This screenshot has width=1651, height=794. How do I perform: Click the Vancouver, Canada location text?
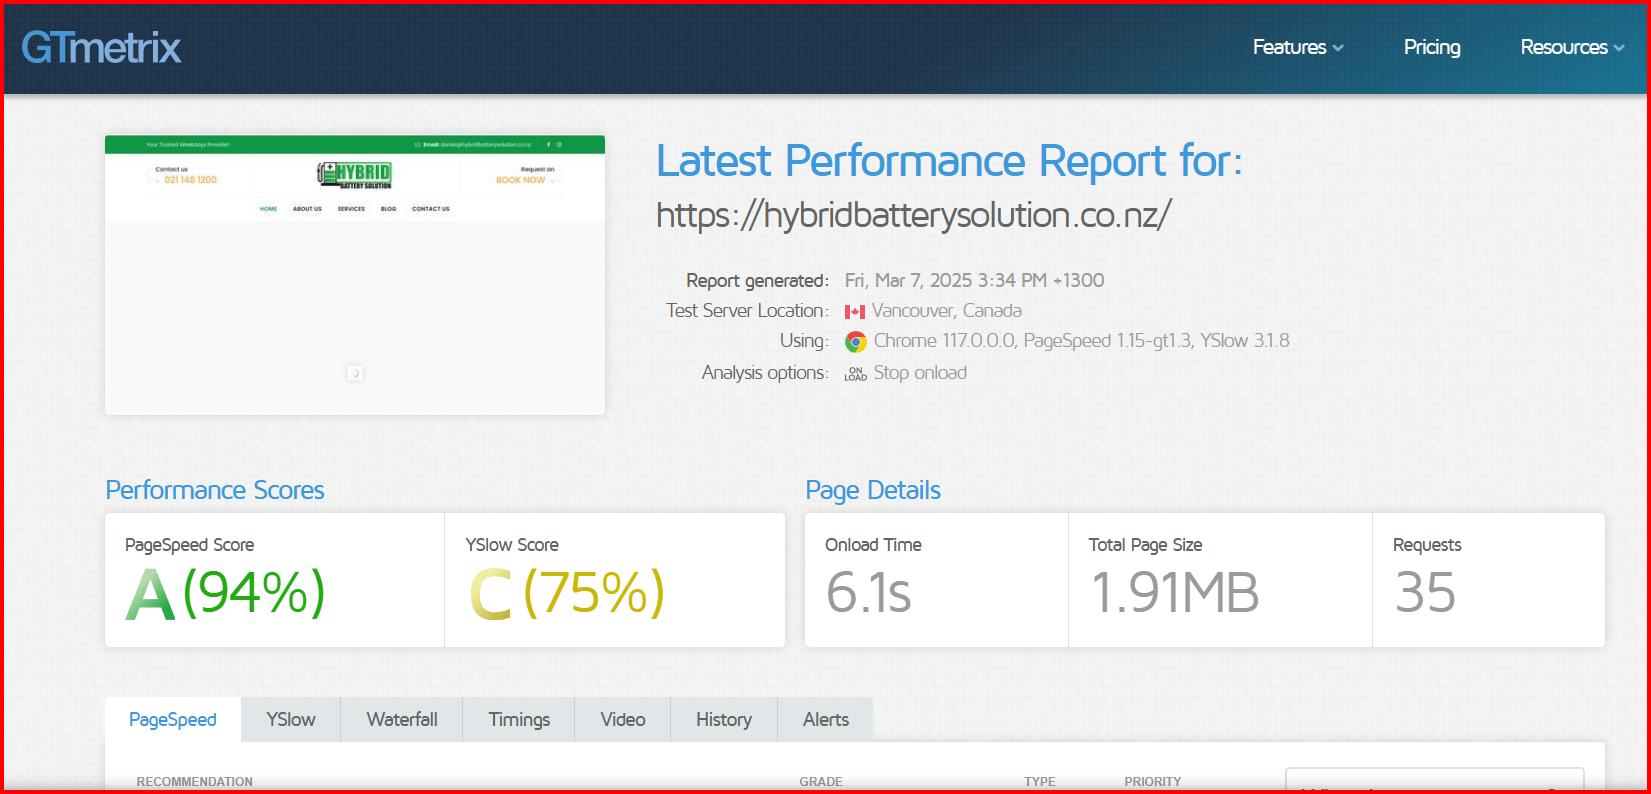point(947,311)
